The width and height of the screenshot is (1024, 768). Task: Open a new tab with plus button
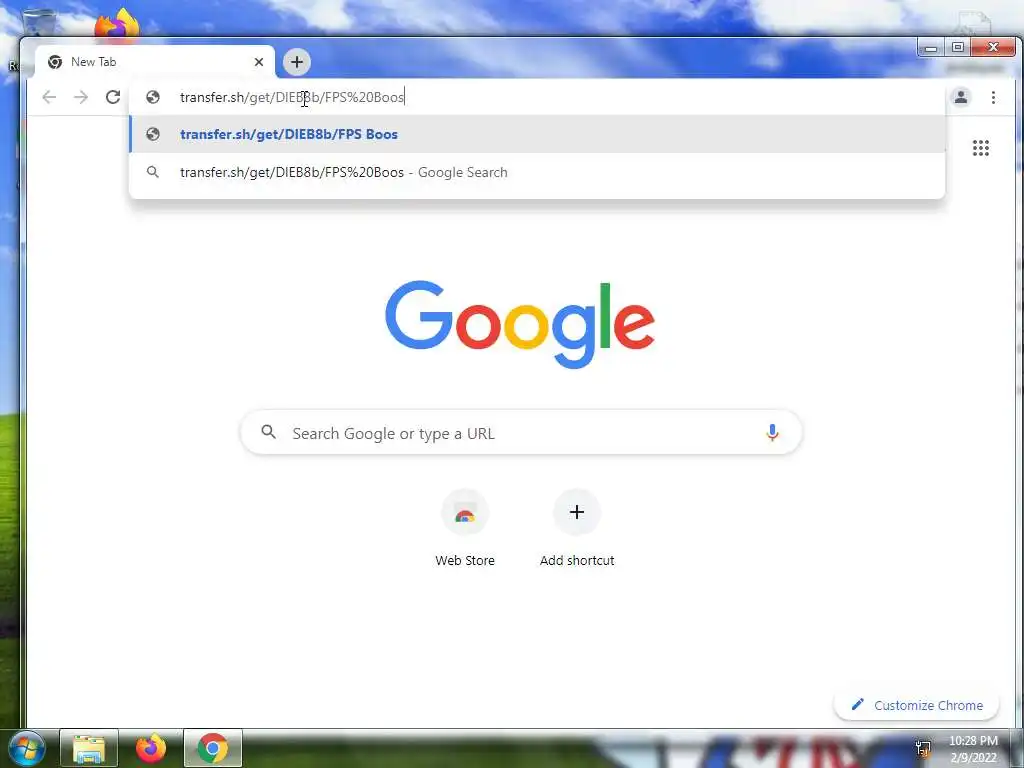(x=297, y=62)
